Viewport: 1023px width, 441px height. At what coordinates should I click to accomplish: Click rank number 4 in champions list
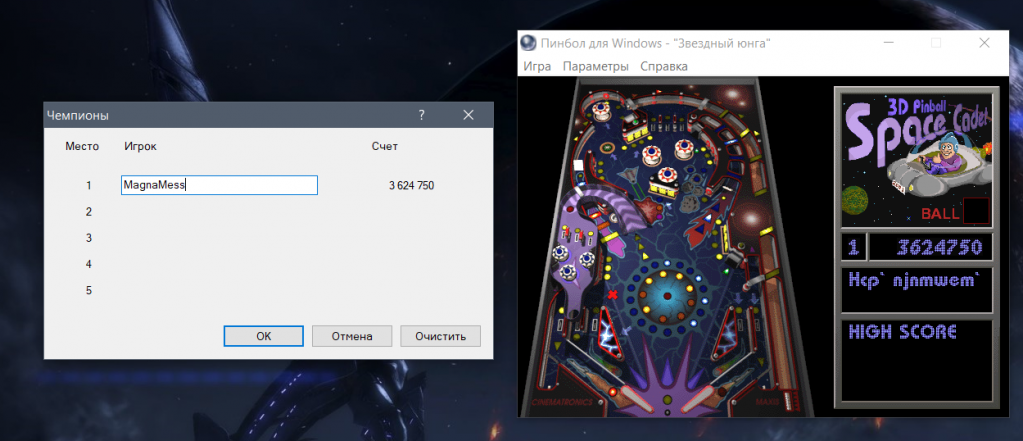(x=89, y=264)
